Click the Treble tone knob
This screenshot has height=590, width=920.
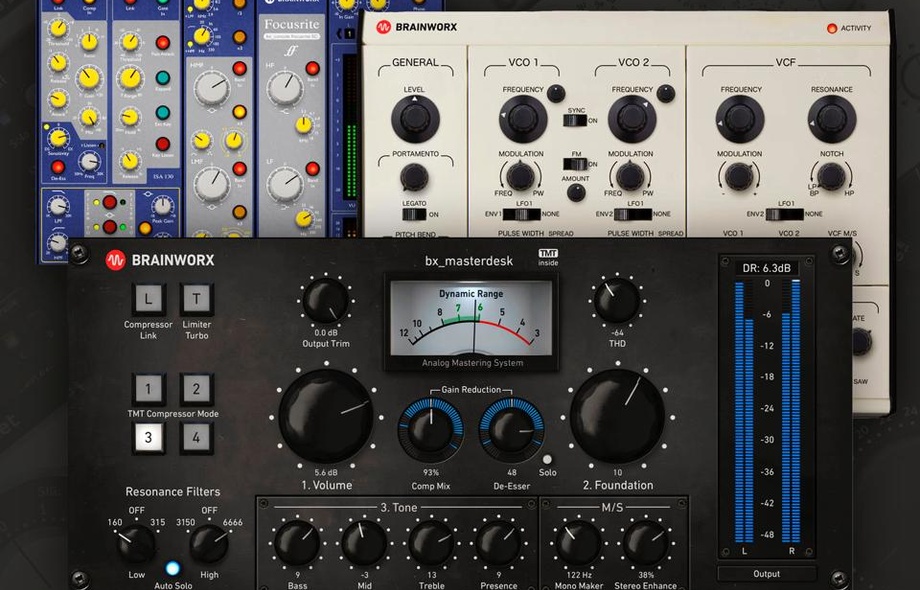tap(431, 544)
